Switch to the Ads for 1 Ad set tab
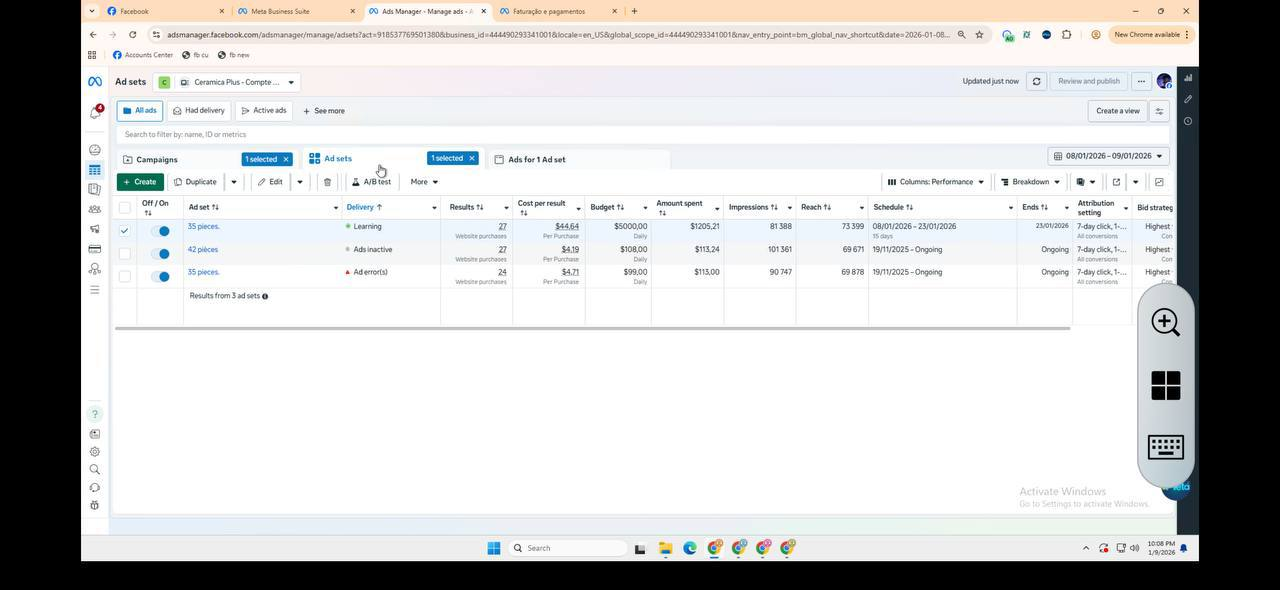Image resolution: width=1280 pixels, height=590 pixels. pyautogui.click(x=536, y=159)
